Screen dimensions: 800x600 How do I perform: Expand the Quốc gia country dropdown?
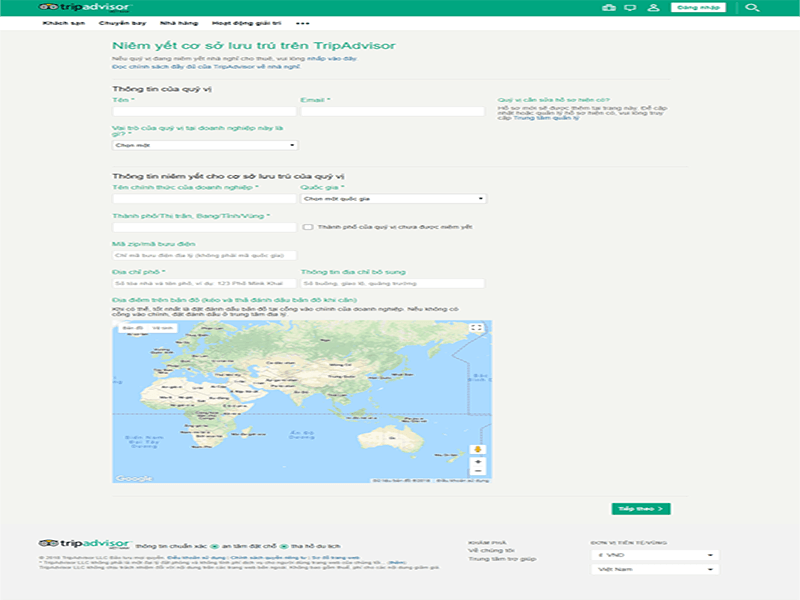point(393,199)
